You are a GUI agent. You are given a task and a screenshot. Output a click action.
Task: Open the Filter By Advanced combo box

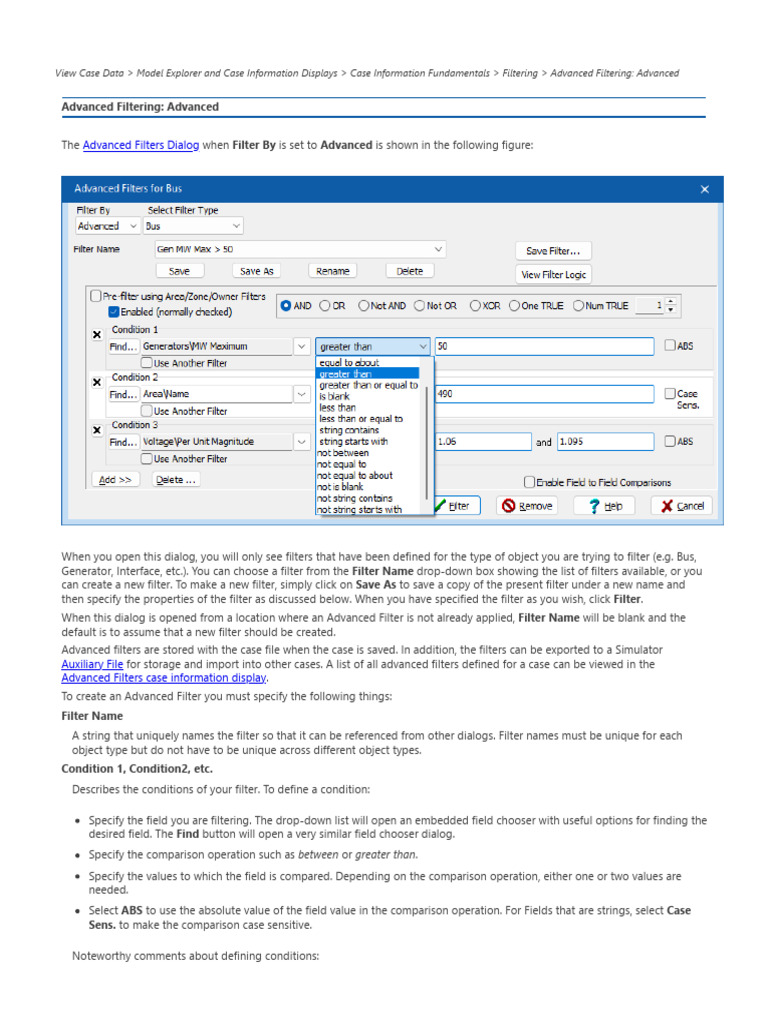(x=133, y=226)
